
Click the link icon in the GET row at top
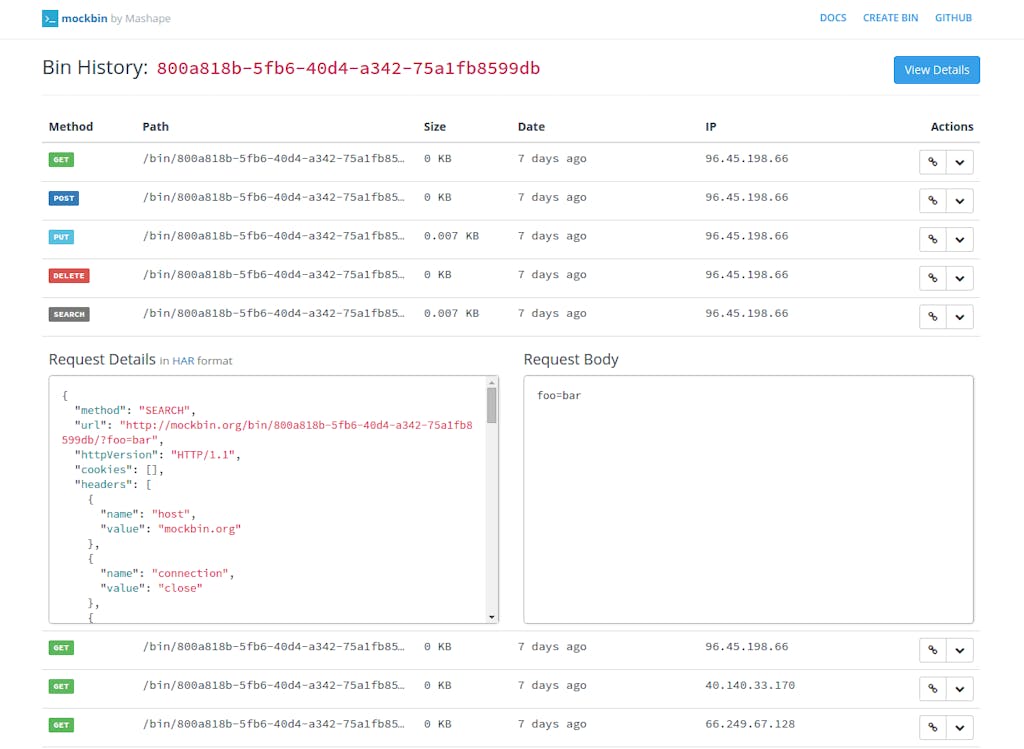(932, 162)
